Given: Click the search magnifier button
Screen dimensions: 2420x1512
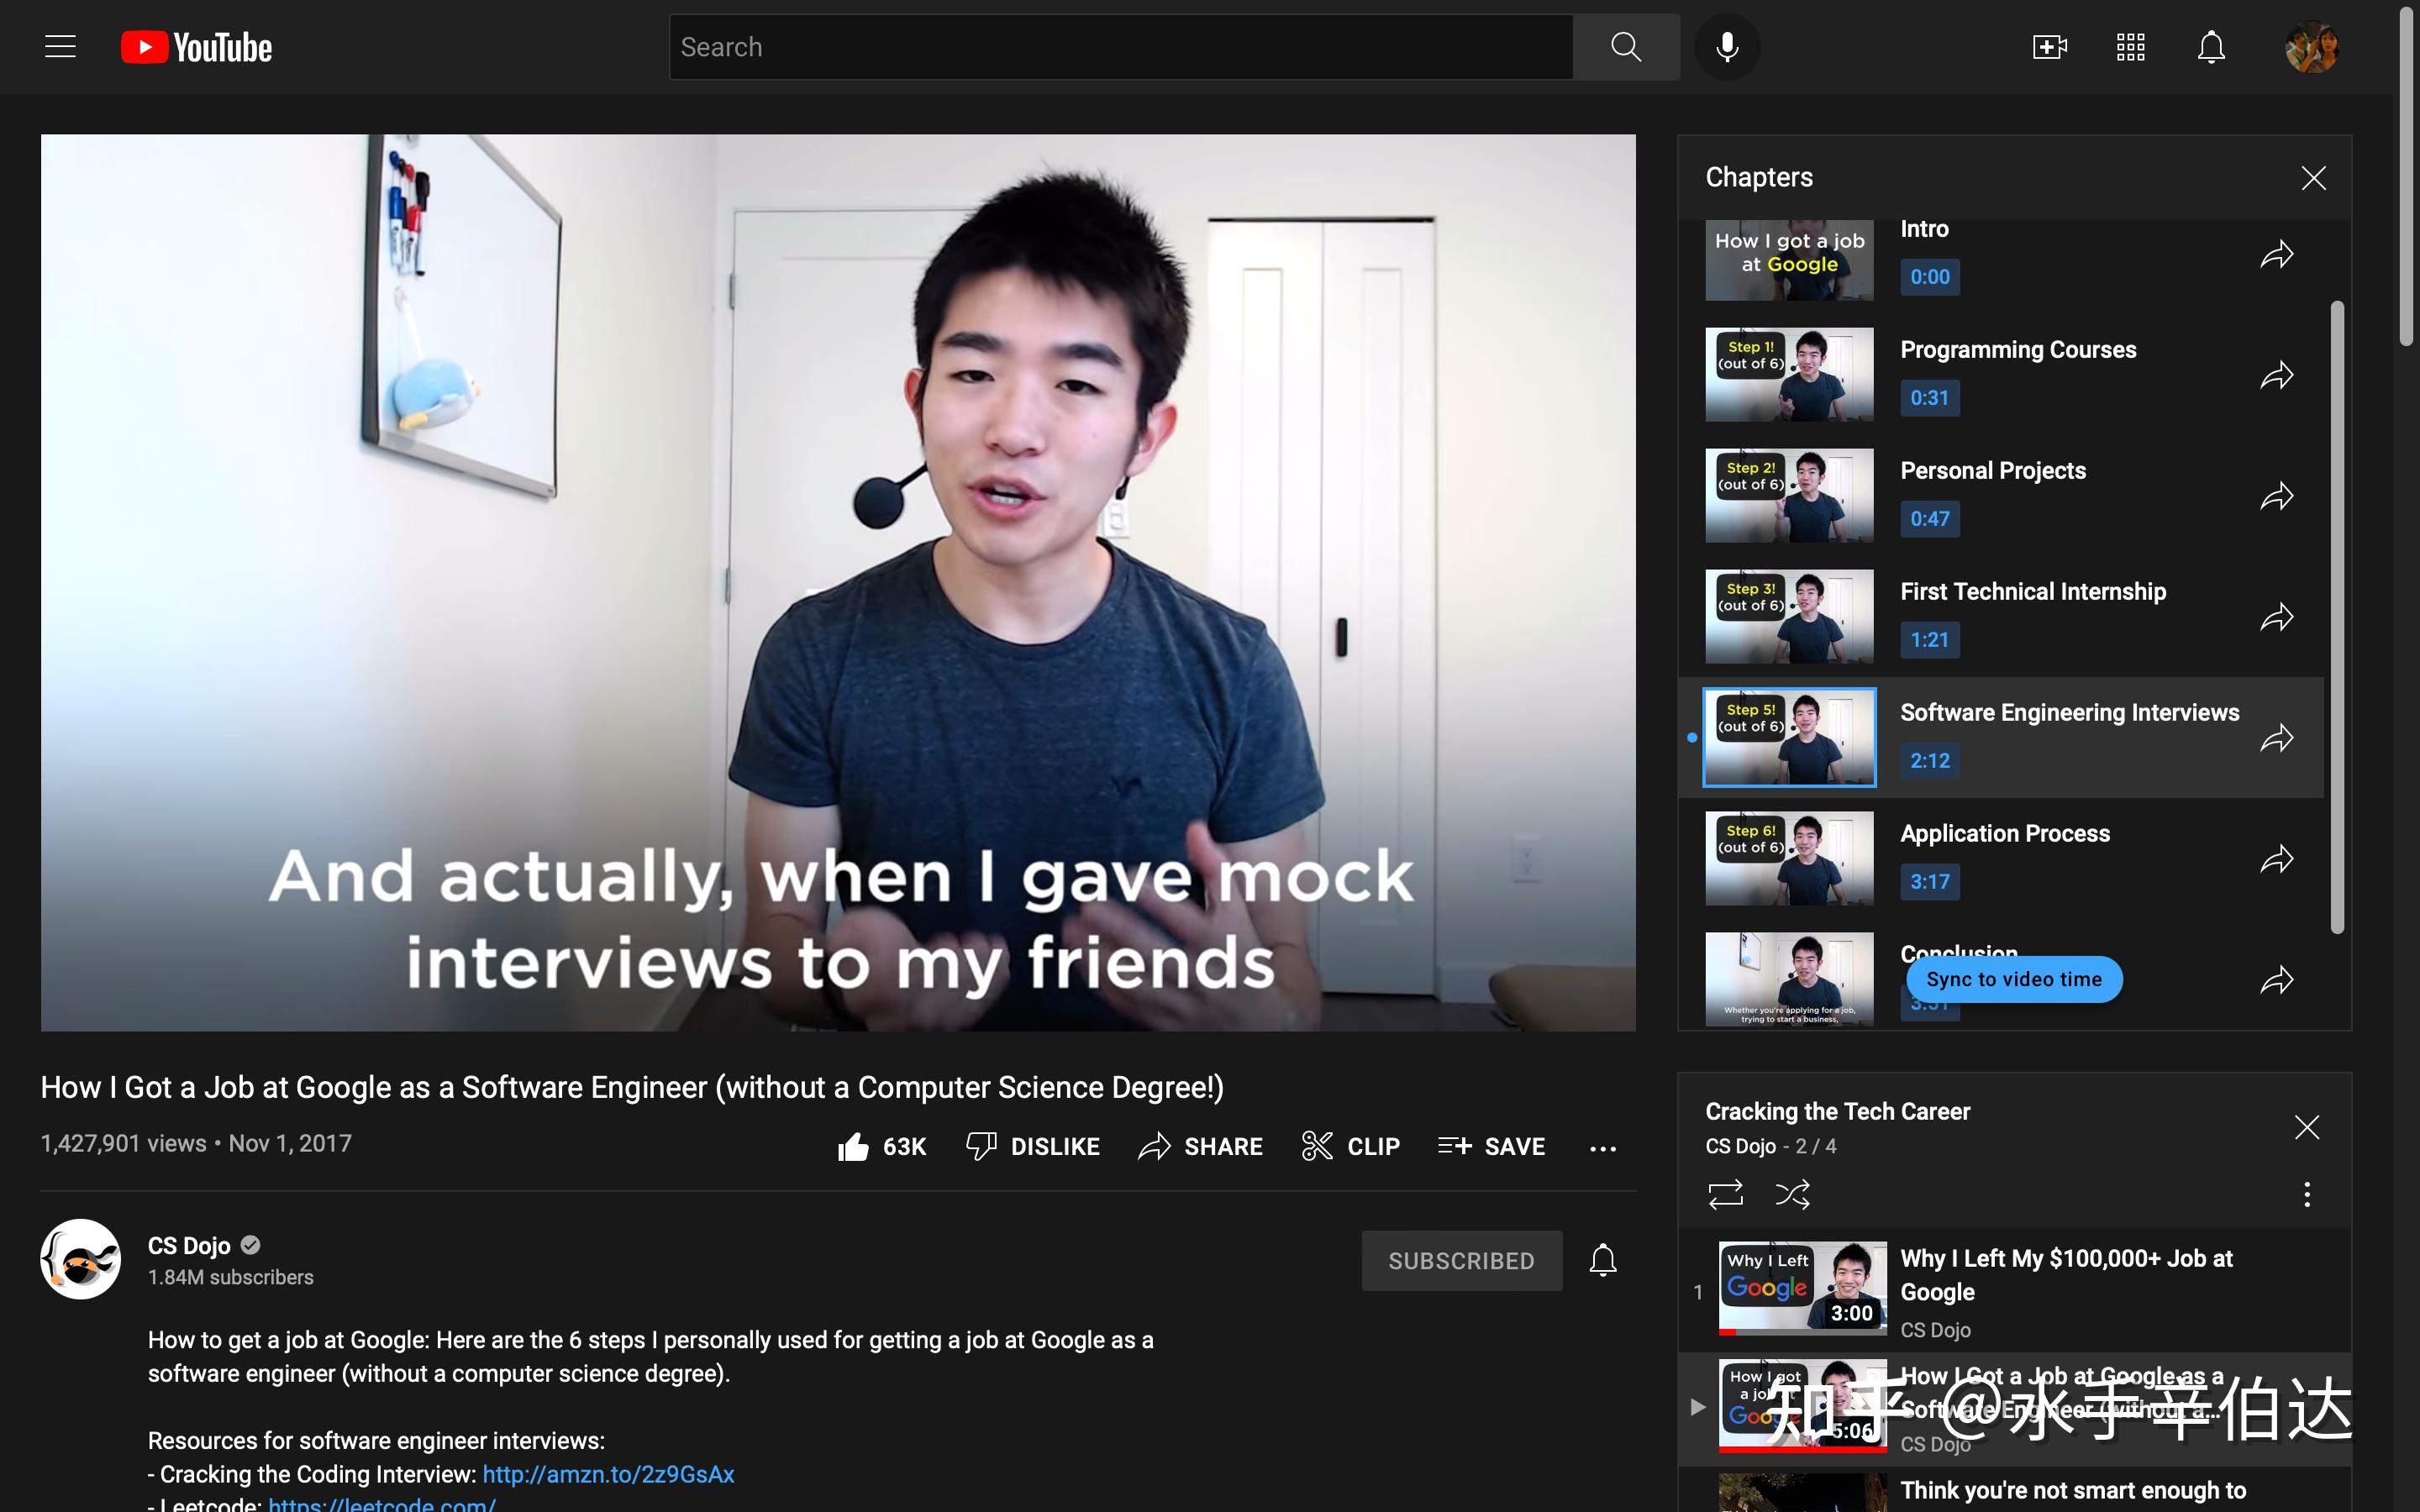Looking at the screenshot, I should point(1626,47).
